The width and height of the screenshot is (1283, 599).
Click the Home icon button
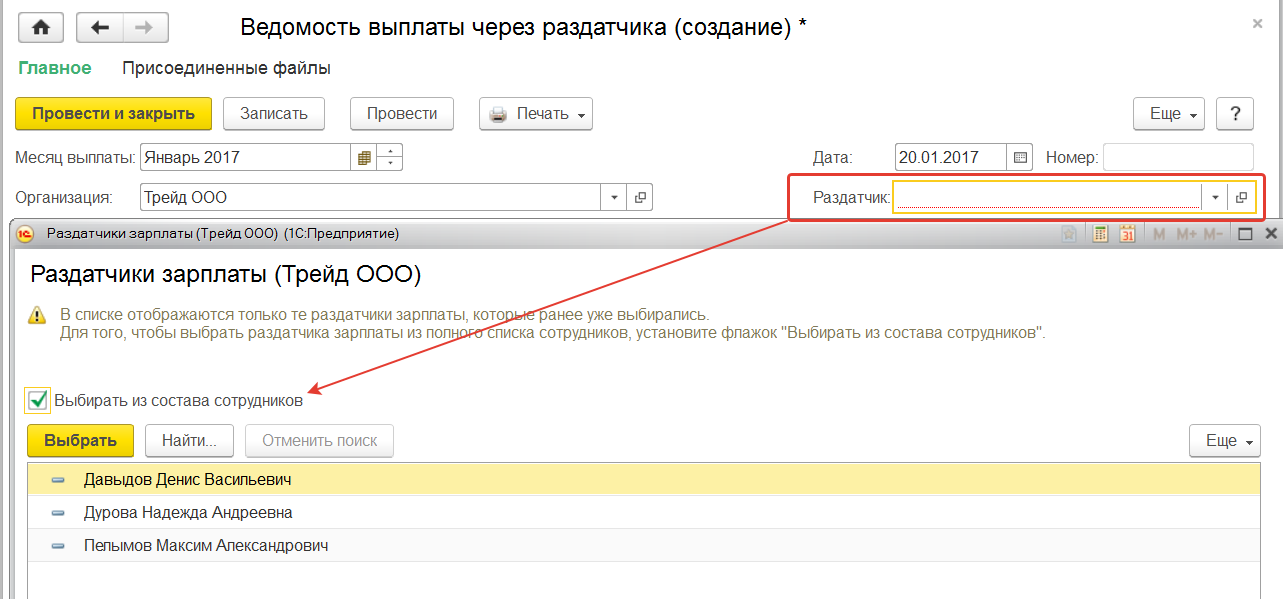click(x=41, y=28)
